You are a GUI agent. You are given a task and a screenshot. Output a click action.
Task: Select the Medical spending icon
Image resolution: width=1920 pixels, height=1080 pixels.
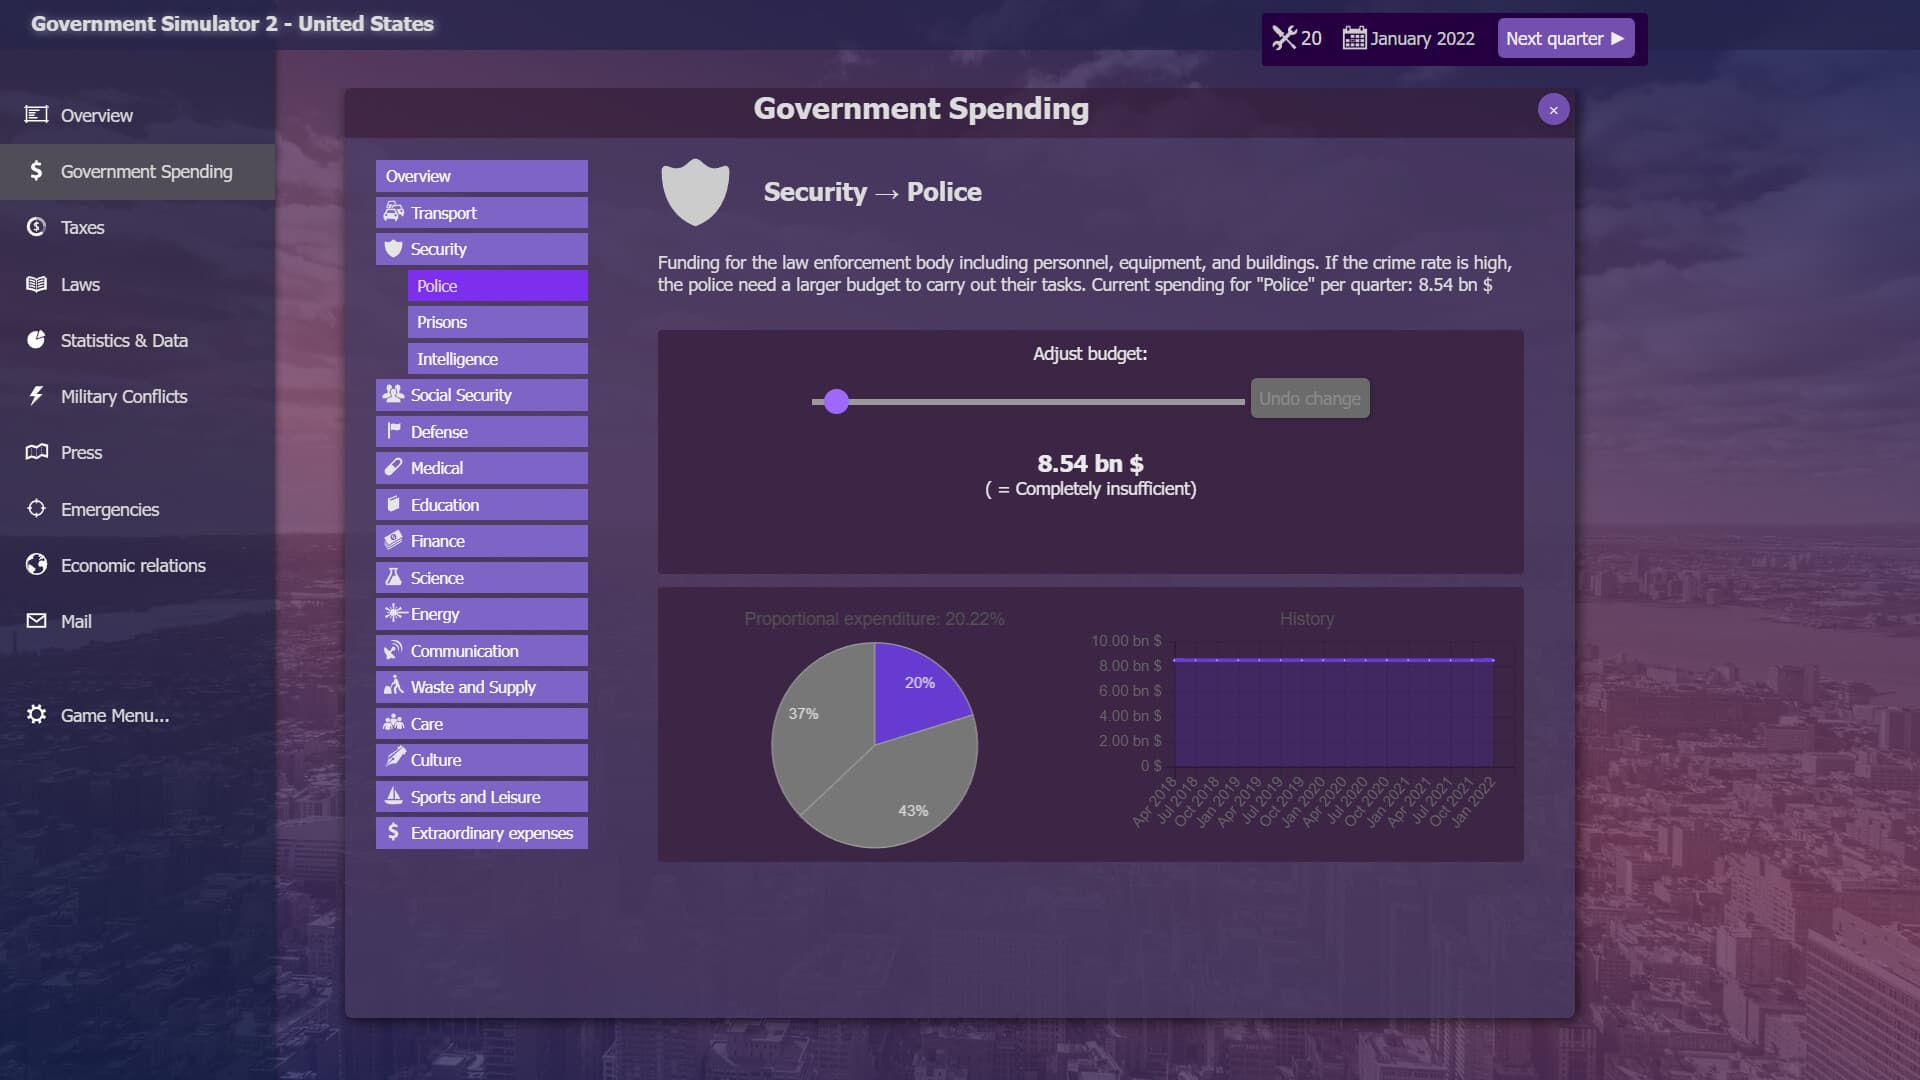click(x=394, y=468)
